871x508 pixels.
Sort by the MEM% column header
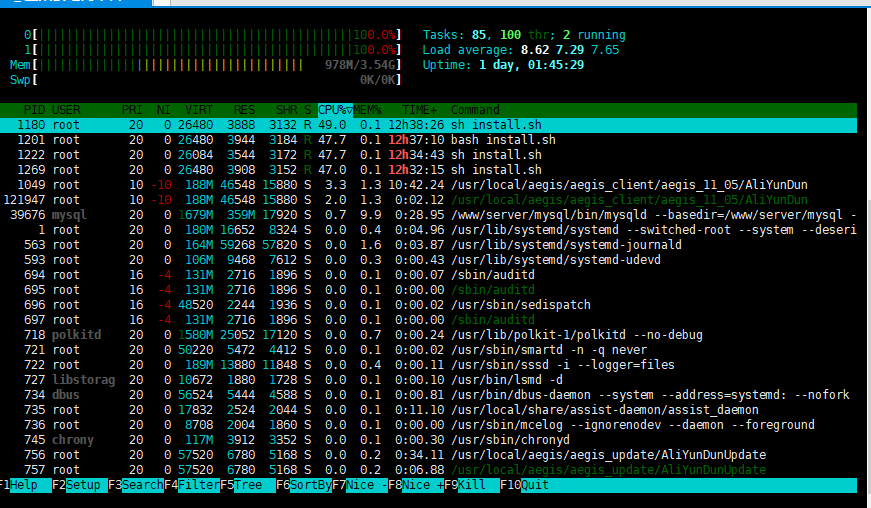click(368, 110)
